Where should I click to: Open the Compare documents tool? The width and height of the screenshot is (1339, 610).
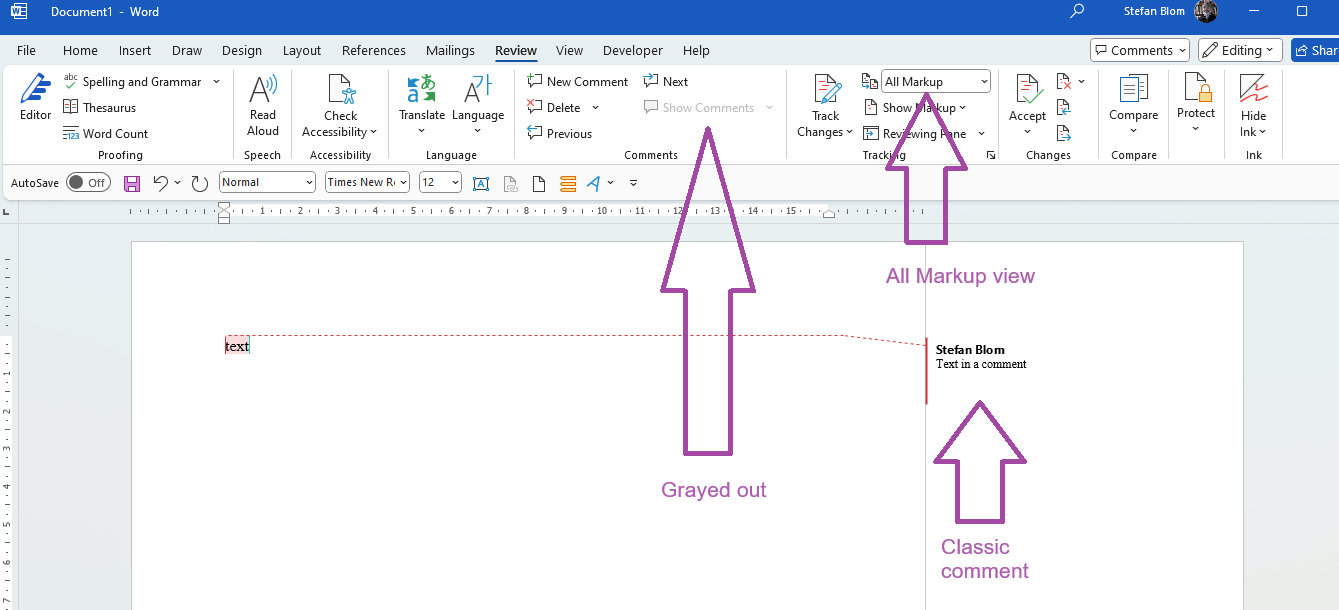coord(1133,100)
